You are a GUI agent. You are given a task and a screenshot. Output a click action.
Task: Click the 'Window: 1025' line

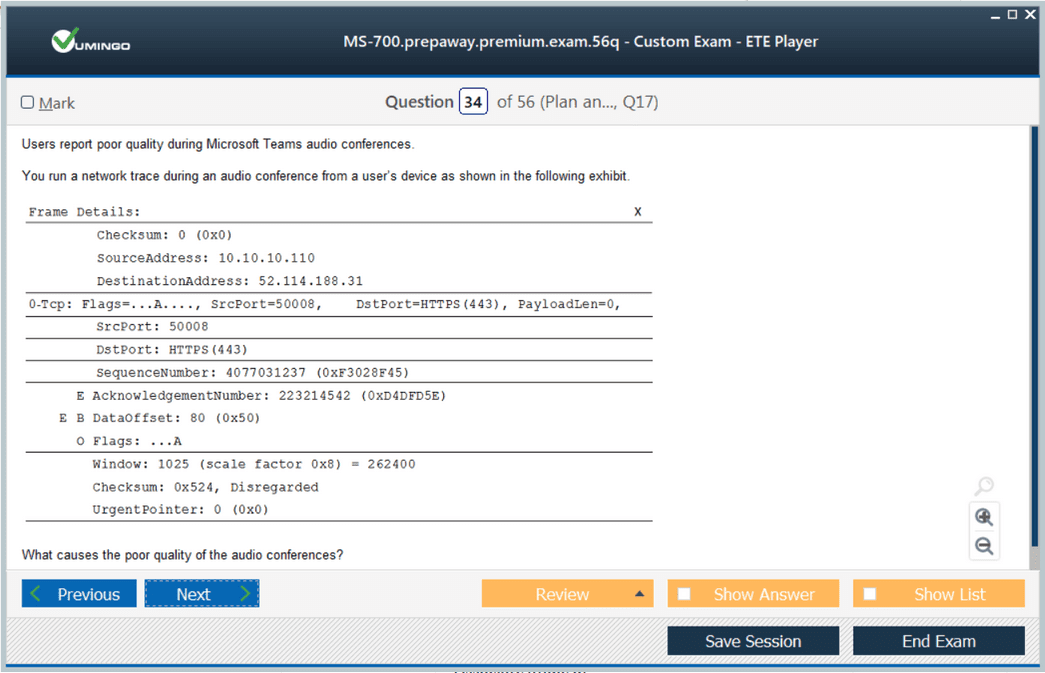pos(253,464)
